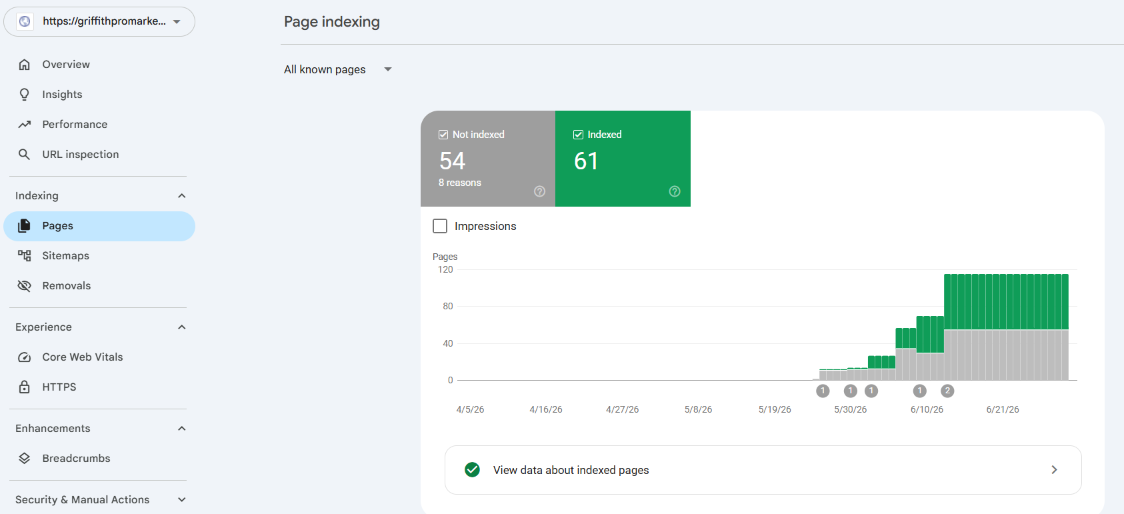Uncheck the Not indexed checkbox
This screenshot has height=514, width=1124.
click(x=444, y=134)
